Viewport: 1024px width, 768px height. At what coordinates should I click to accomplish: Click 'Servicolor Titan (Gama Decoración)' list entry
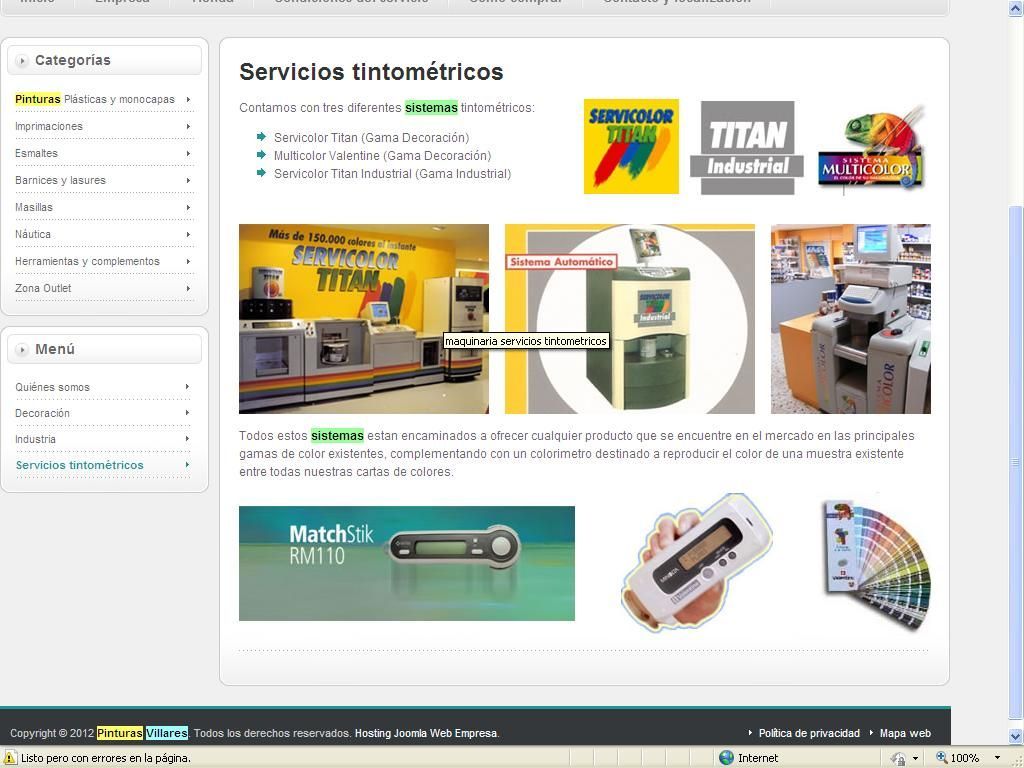click(x=372, y=138)
